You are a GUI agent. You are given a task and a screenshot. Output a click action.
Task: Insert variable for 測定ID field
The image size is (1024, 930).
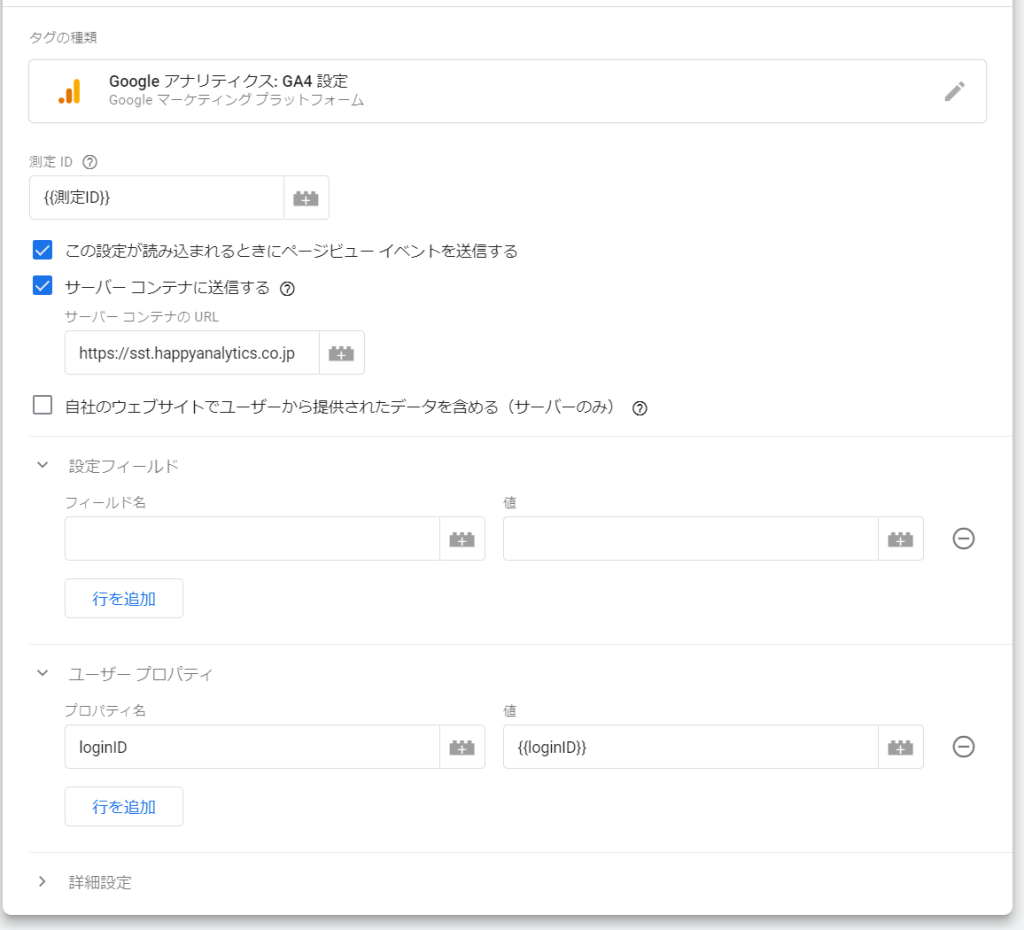[306, 198]
